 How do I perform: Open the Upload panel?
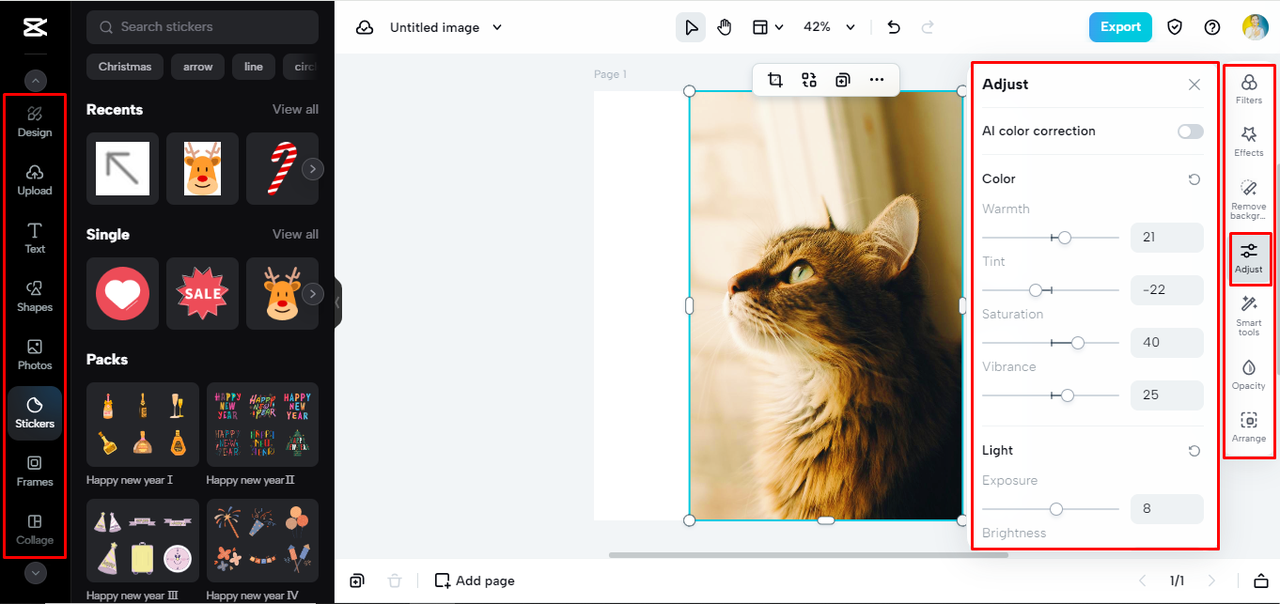pyautogui.click(x=35, y=180)
